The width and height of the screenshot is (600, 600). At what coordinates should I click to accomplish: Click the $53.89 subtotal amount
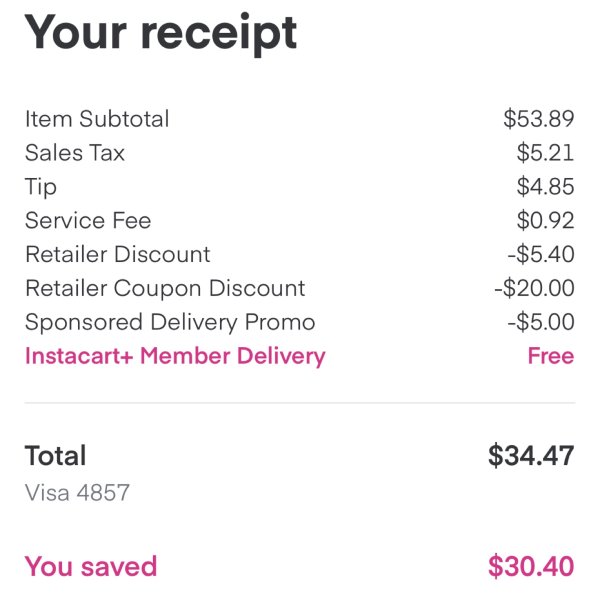pyautogui.click(x=539, y=119)
